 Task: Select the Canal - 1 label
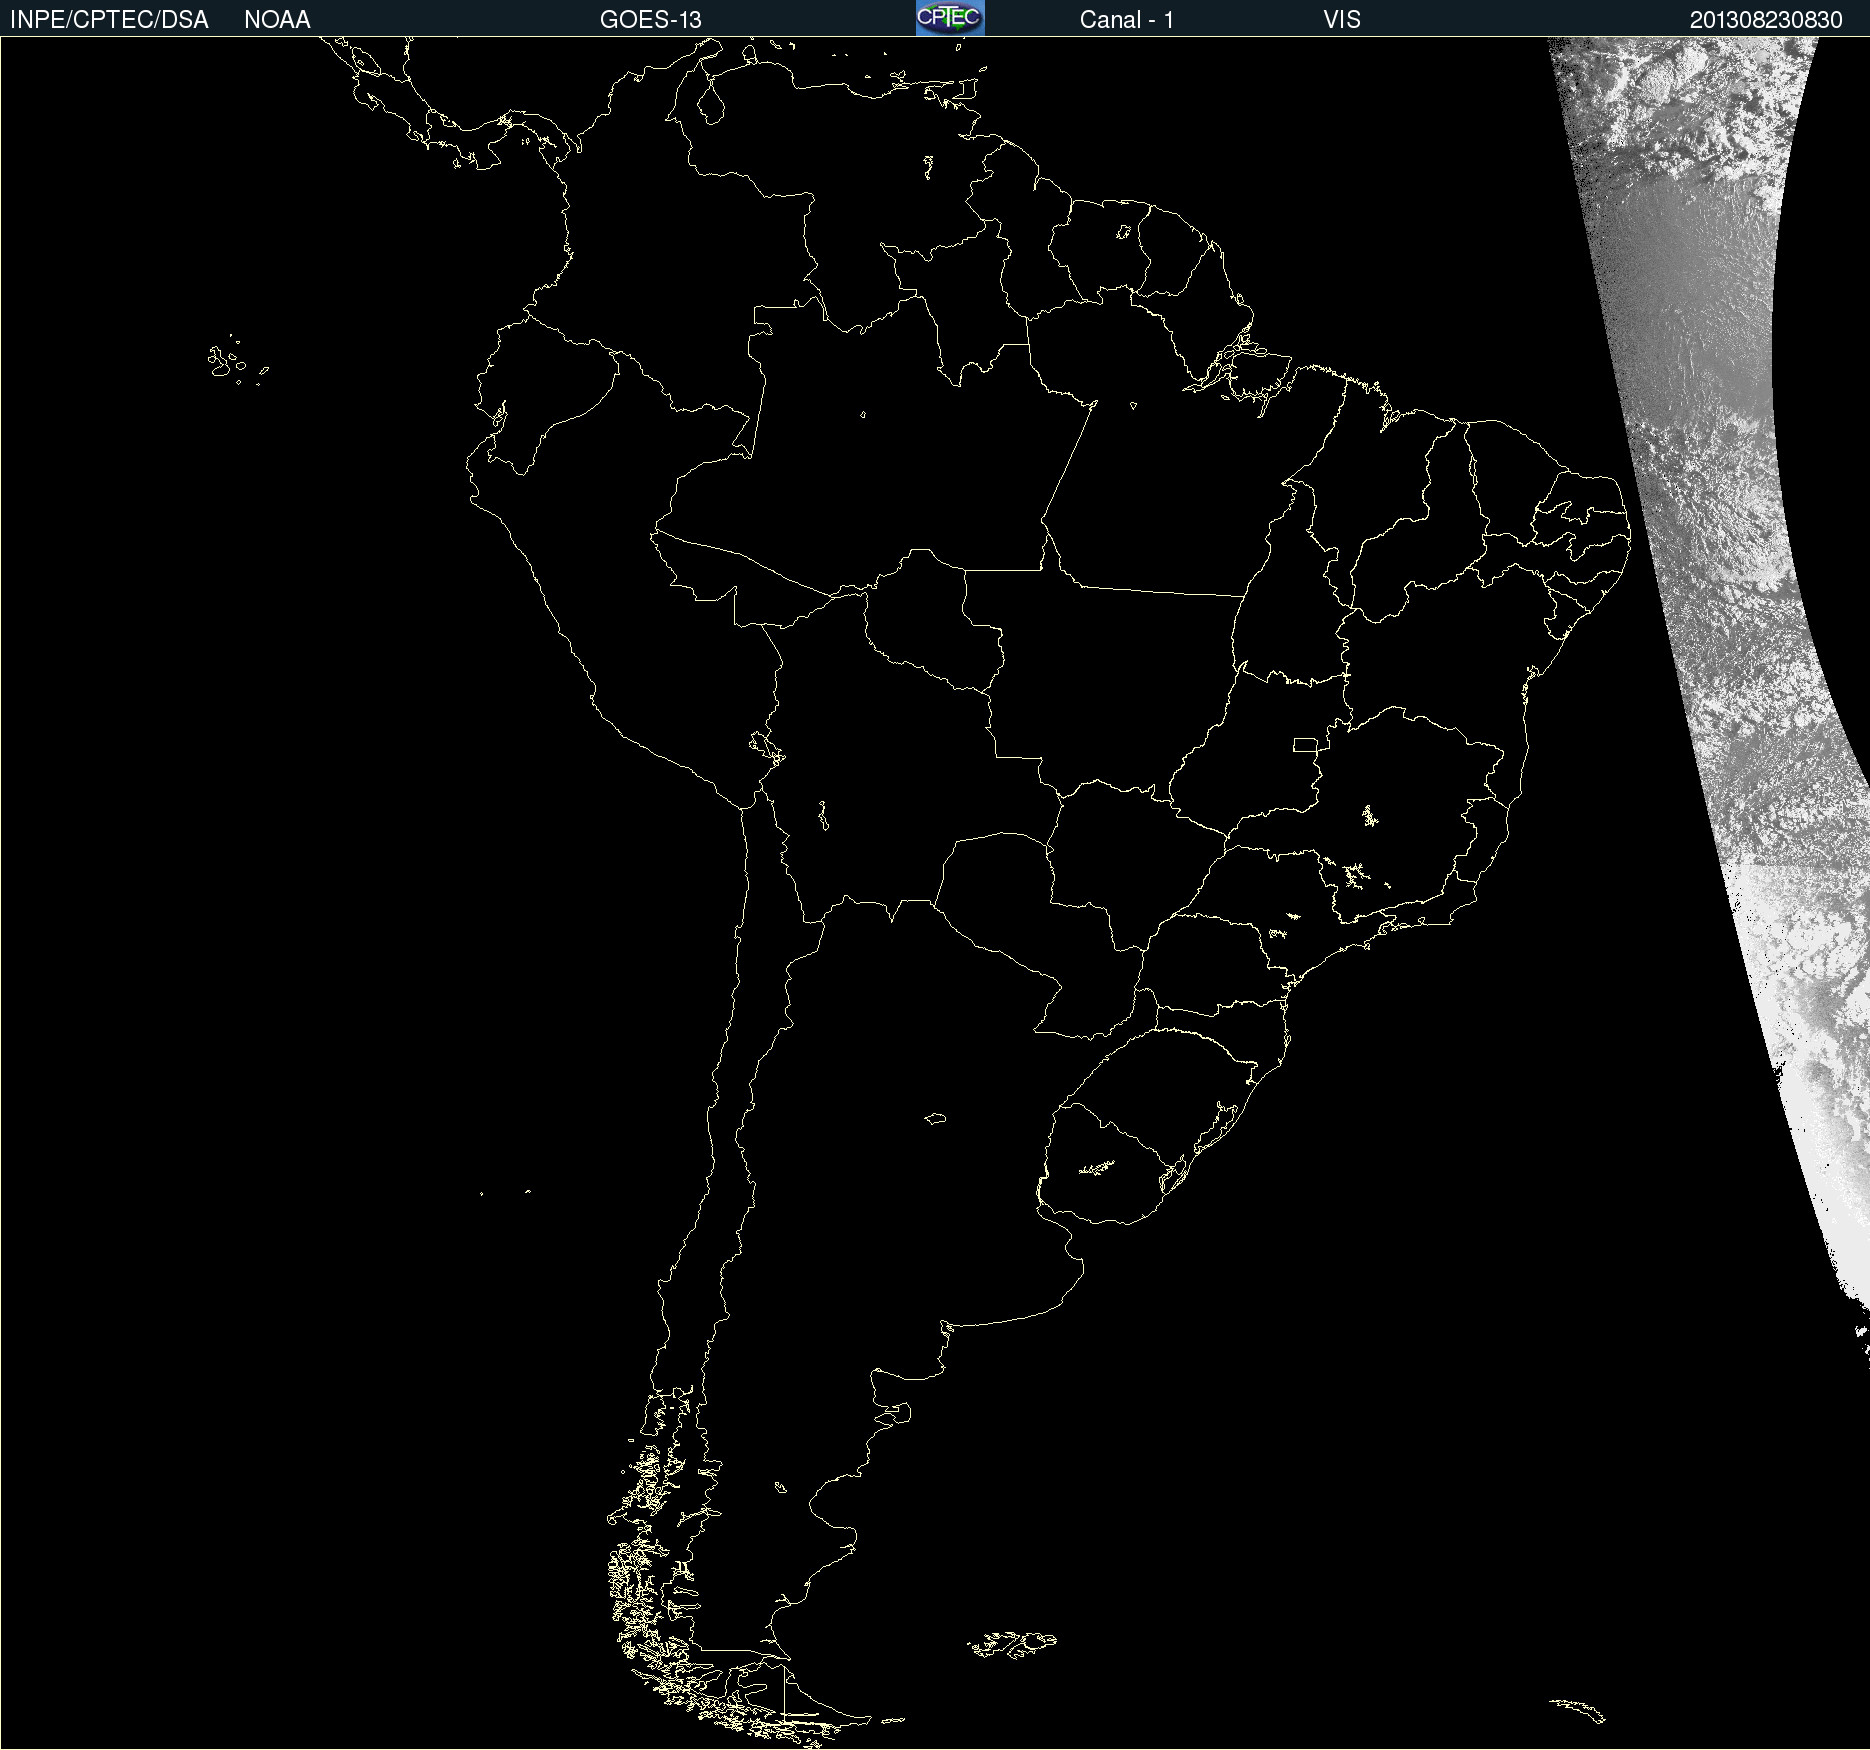(x=1126, y=20)
